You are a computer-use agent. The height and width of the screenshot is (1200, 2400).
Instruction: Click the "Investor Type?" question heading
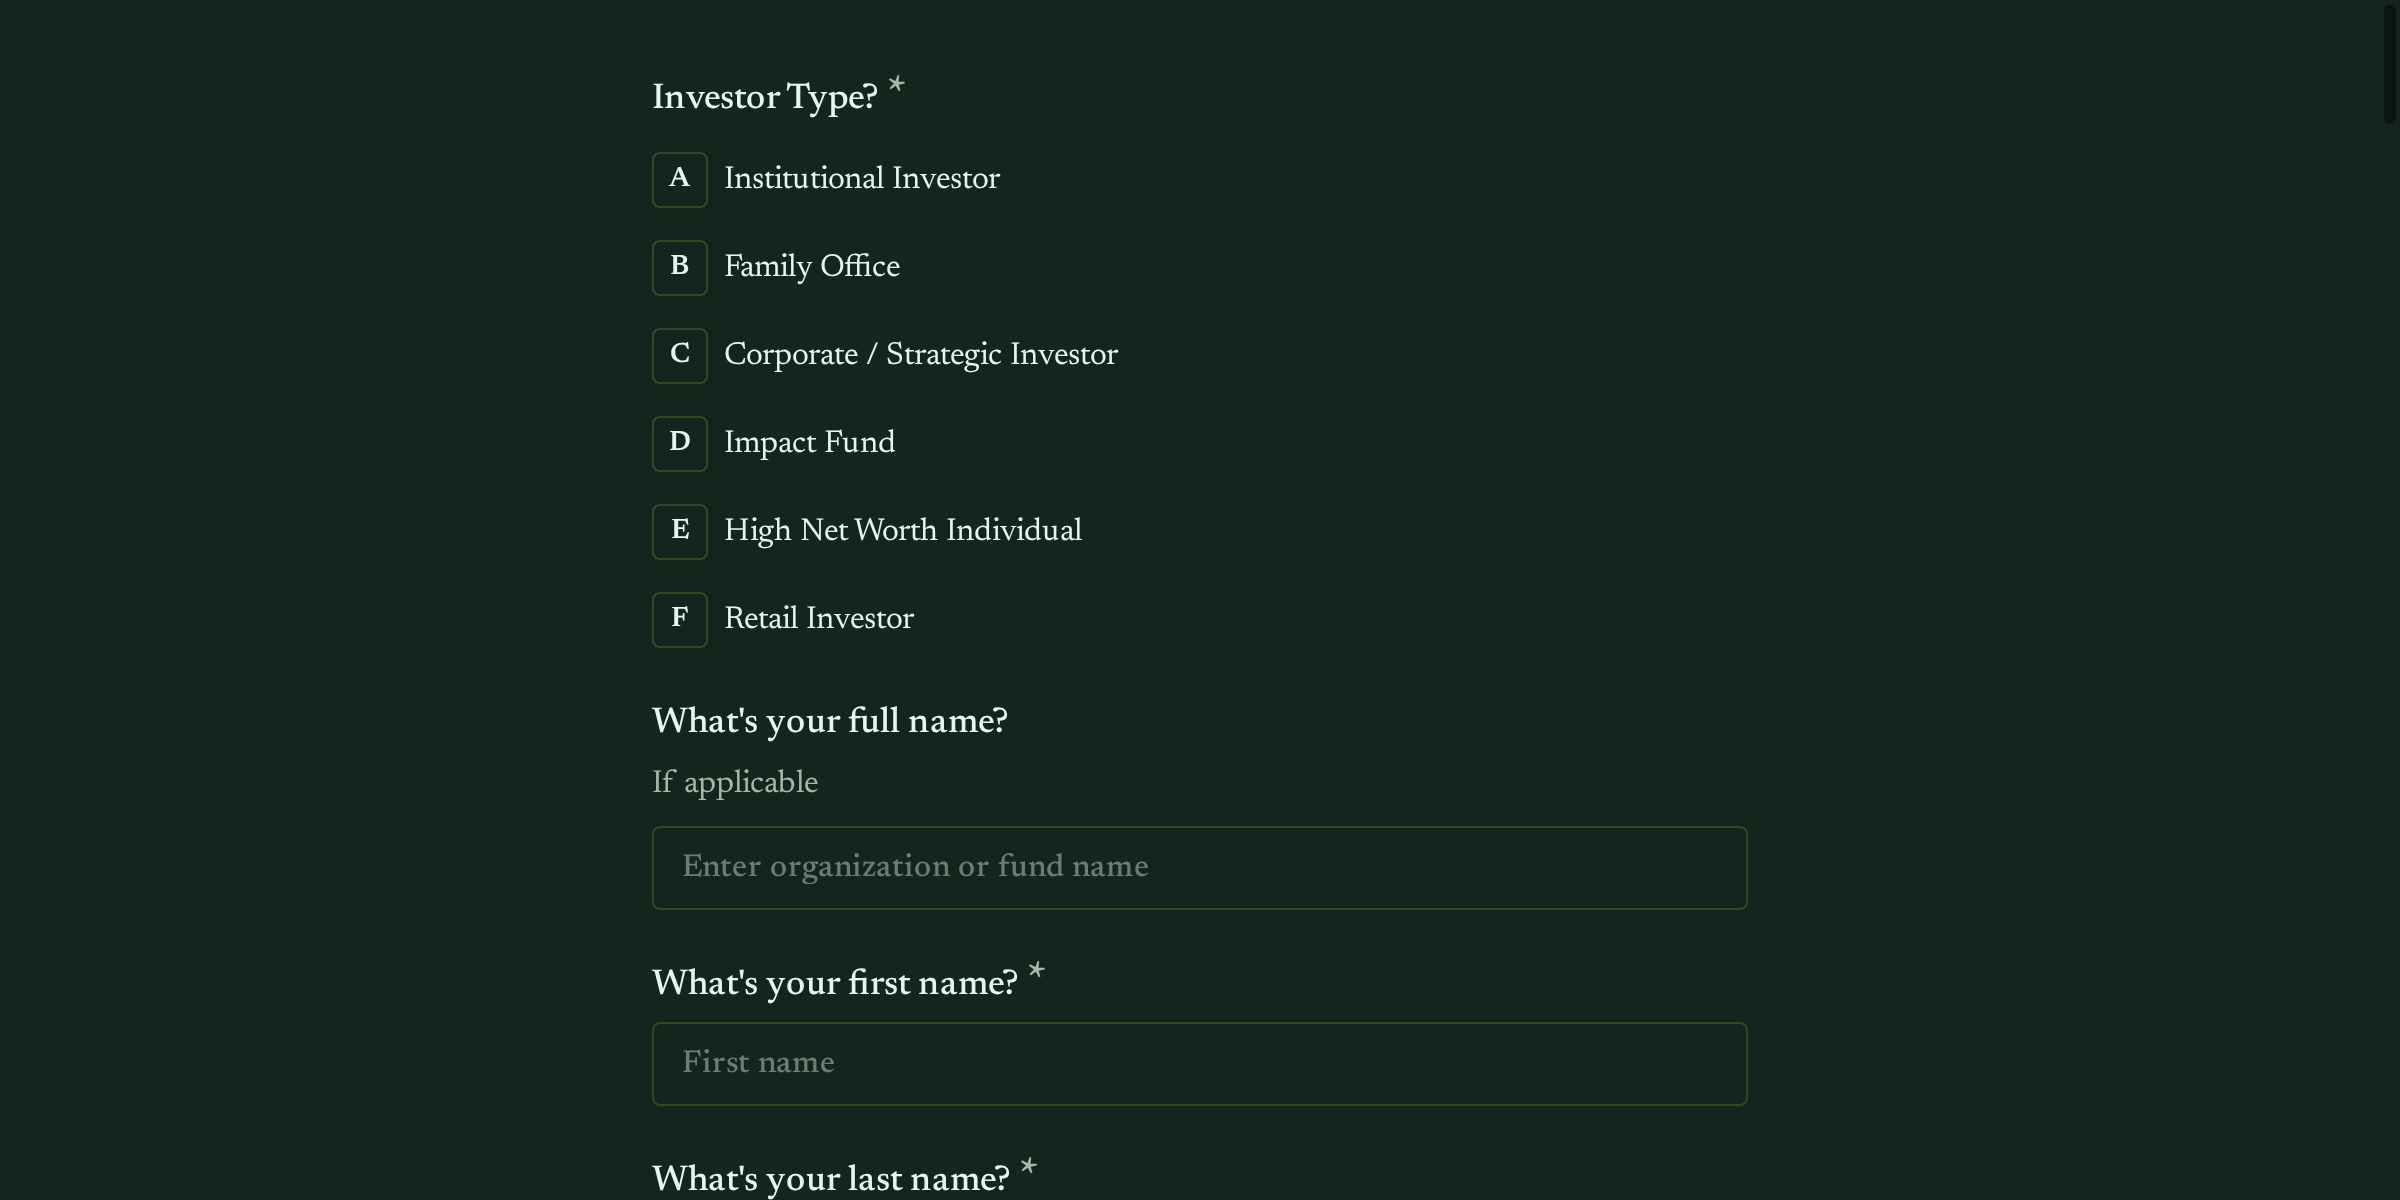[x=764, y=98]
